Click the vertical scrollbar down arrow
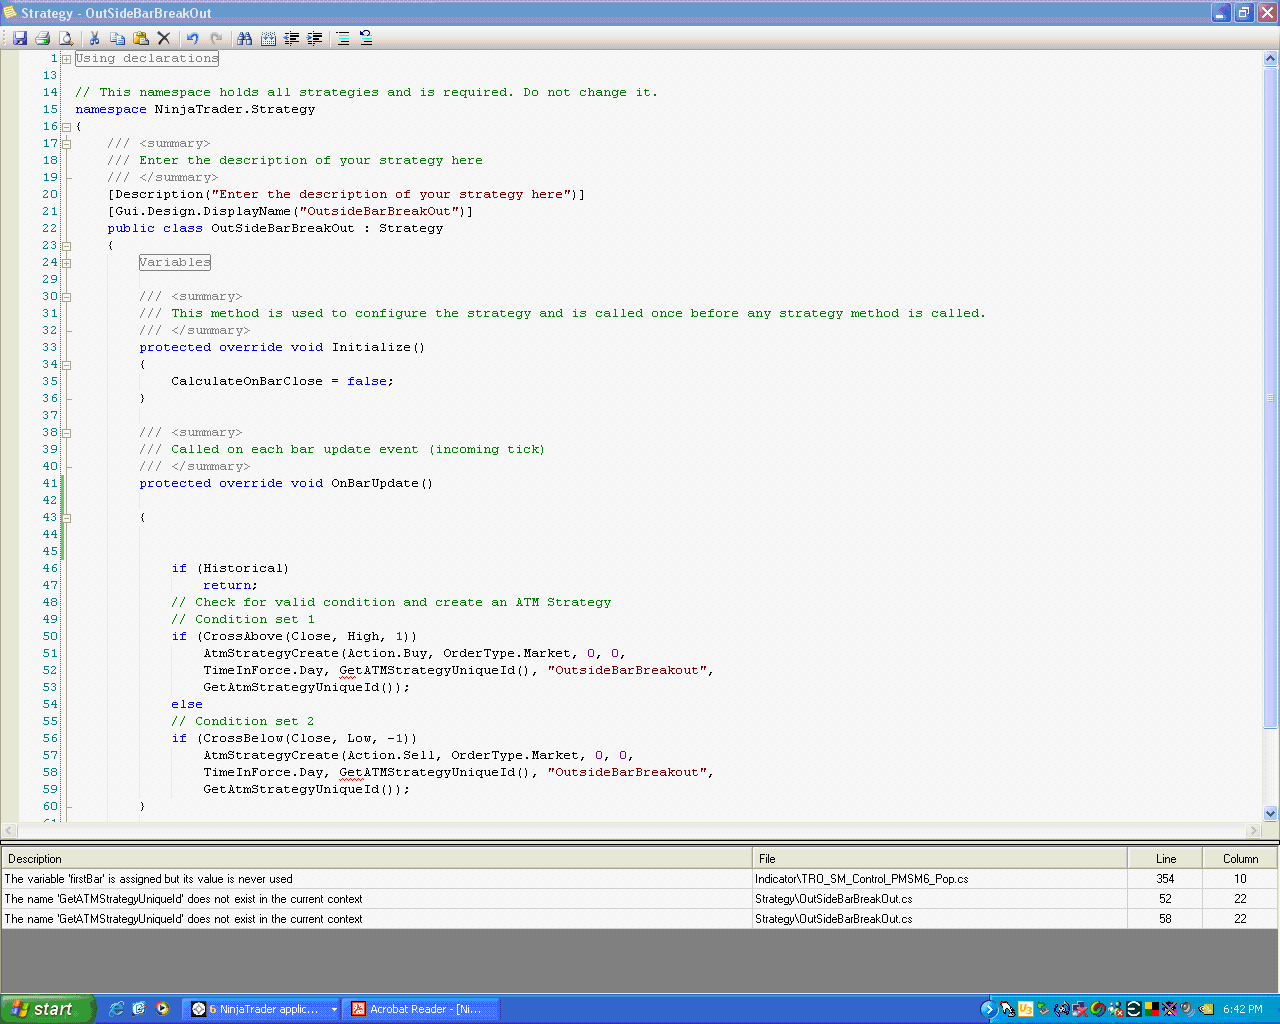Viewport: 1280px width, 1024px height. click(x=1271, y=813)
